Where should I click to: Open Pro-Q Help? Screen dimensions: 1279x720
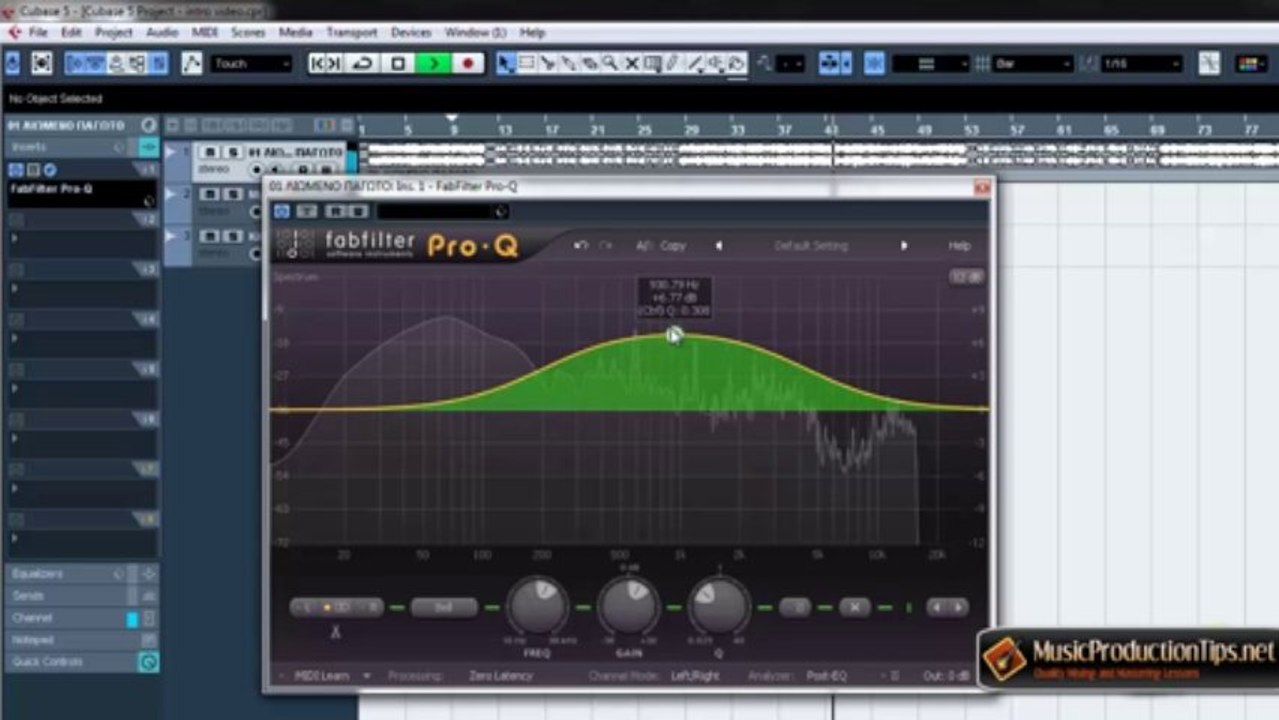(x=959, y=246)
